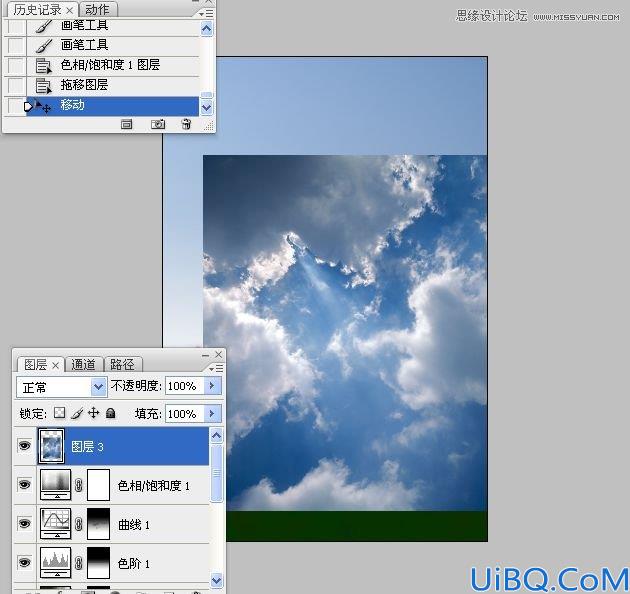This screenshot has width=630, height=594.
Task: Switch to Channels tab
Action: tap(84, 365)
